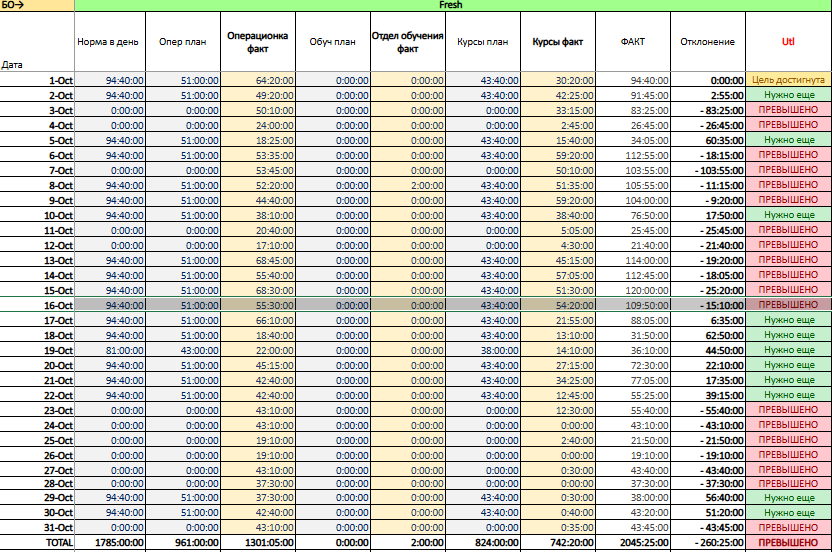Select the '17:50:00' deviation cell
832x552 pixels.
pos(708,215)
